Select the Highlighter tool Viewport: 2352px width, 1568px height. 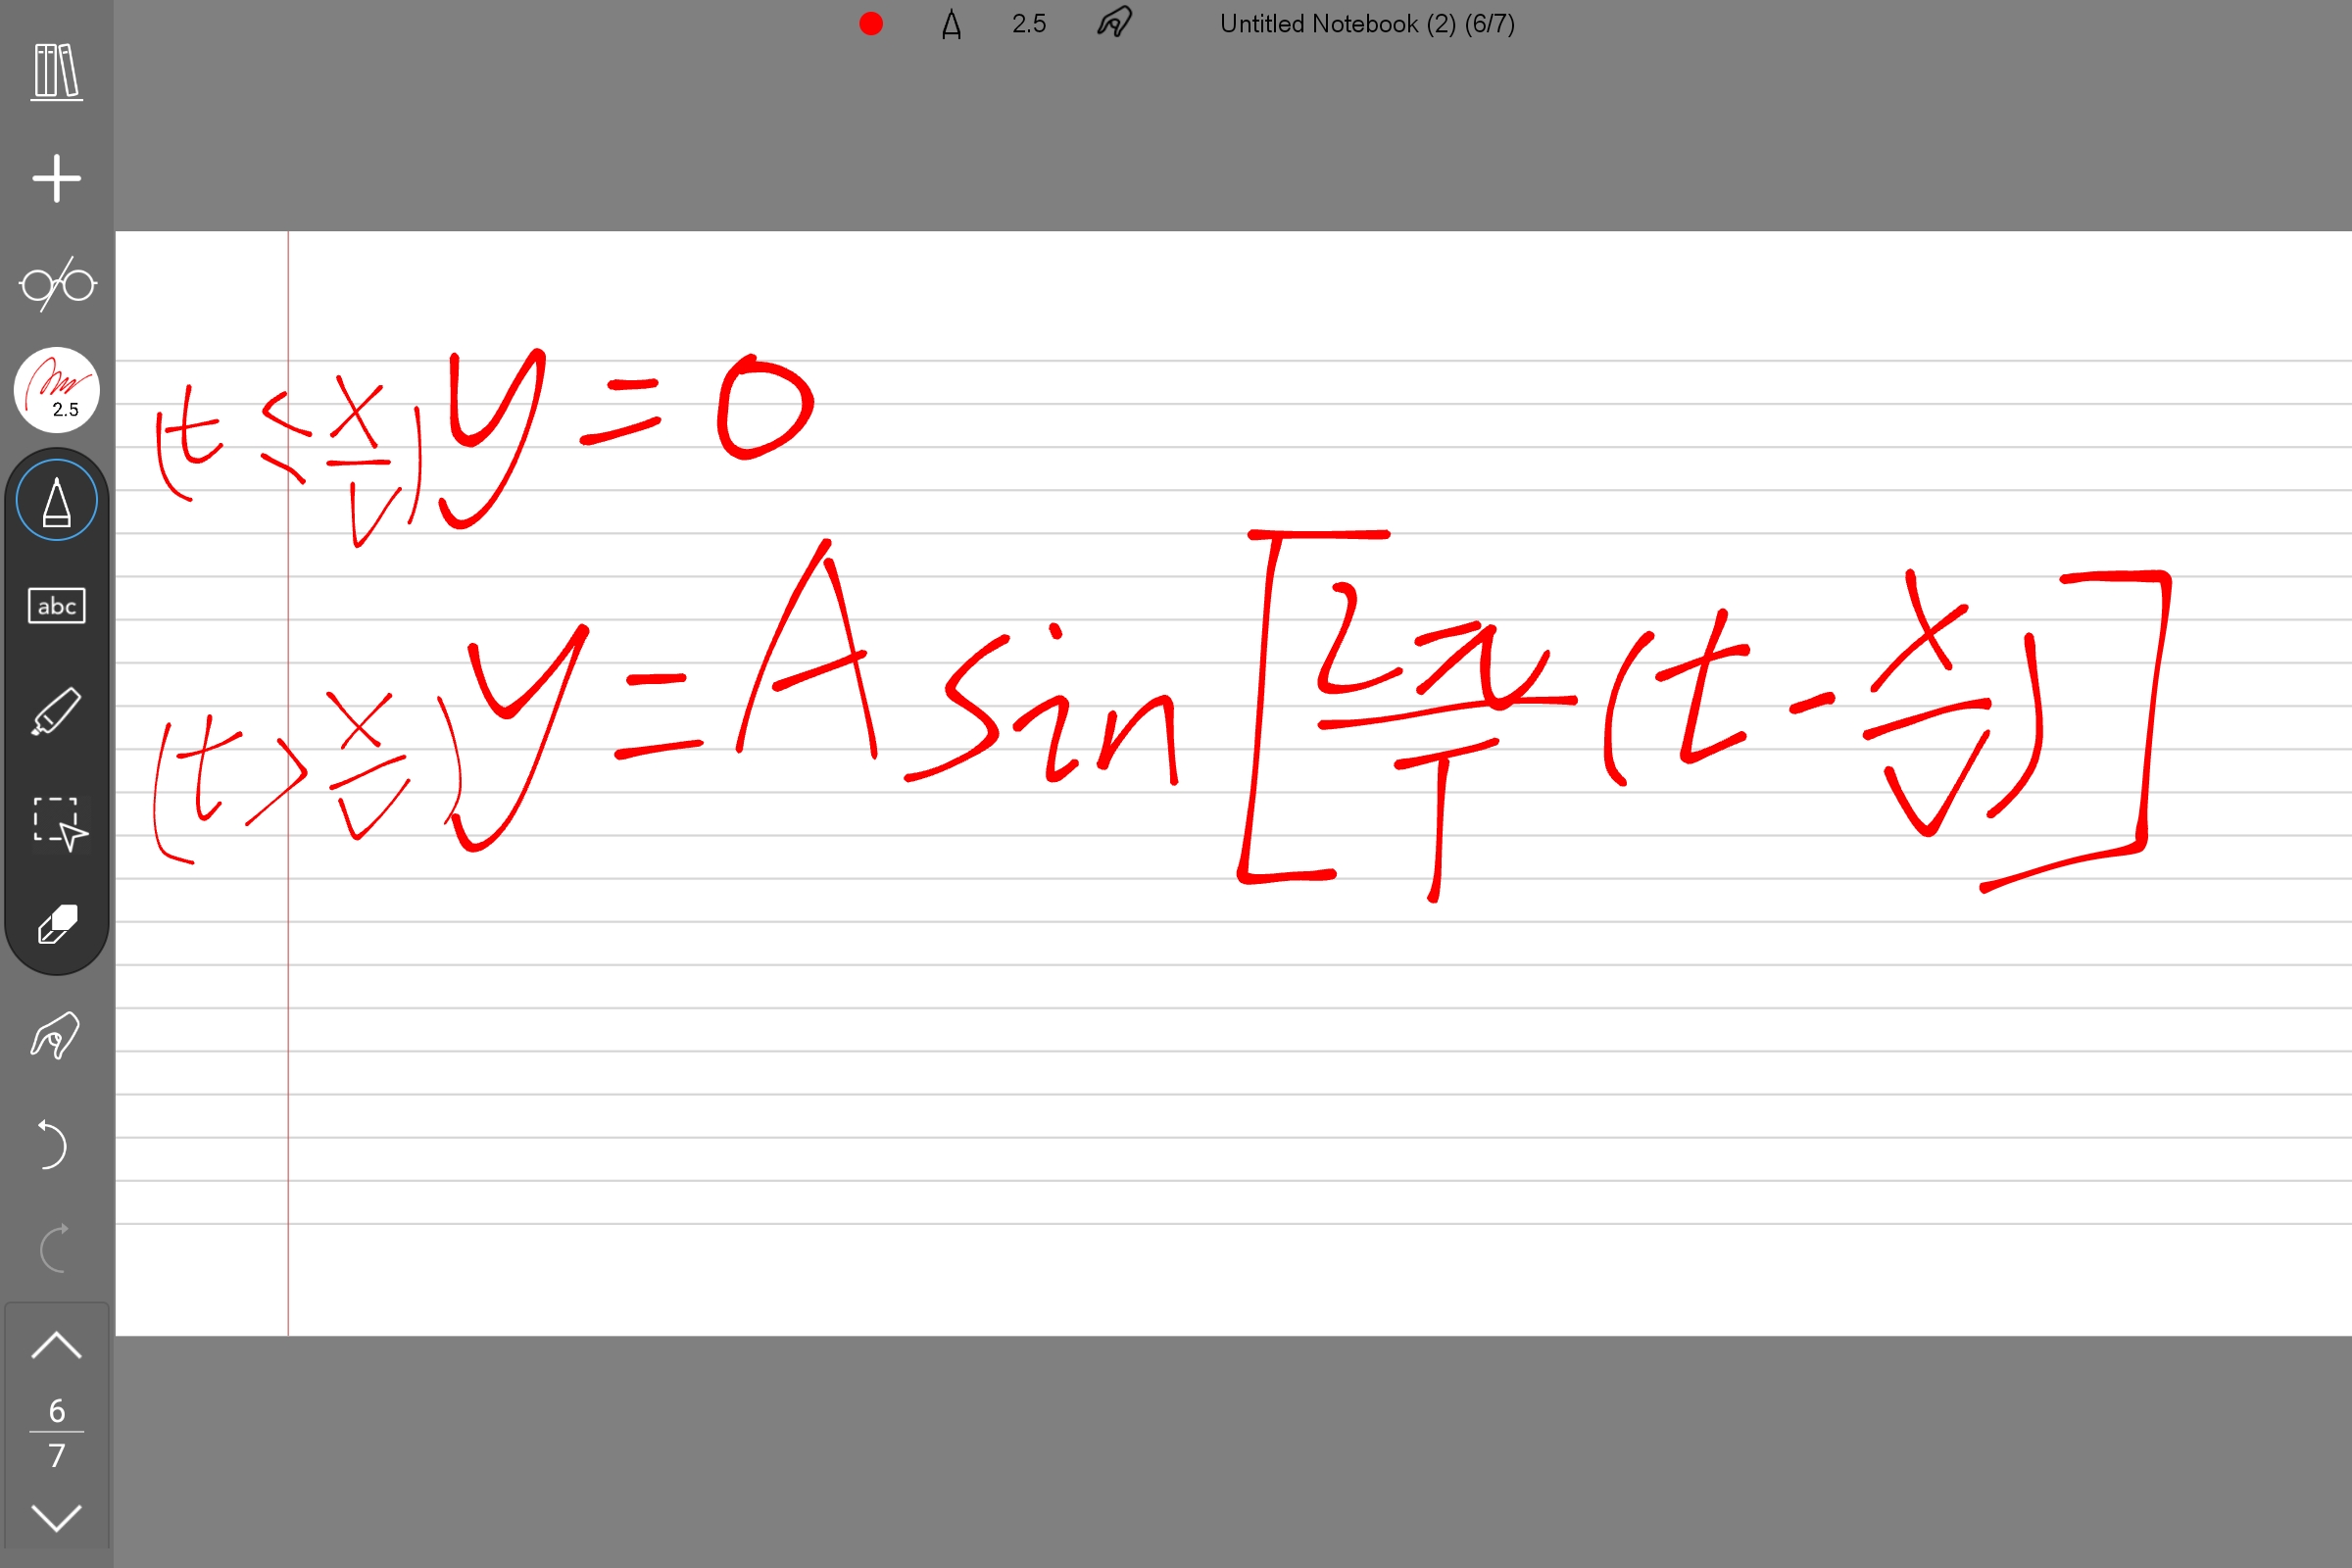point(57,711)
